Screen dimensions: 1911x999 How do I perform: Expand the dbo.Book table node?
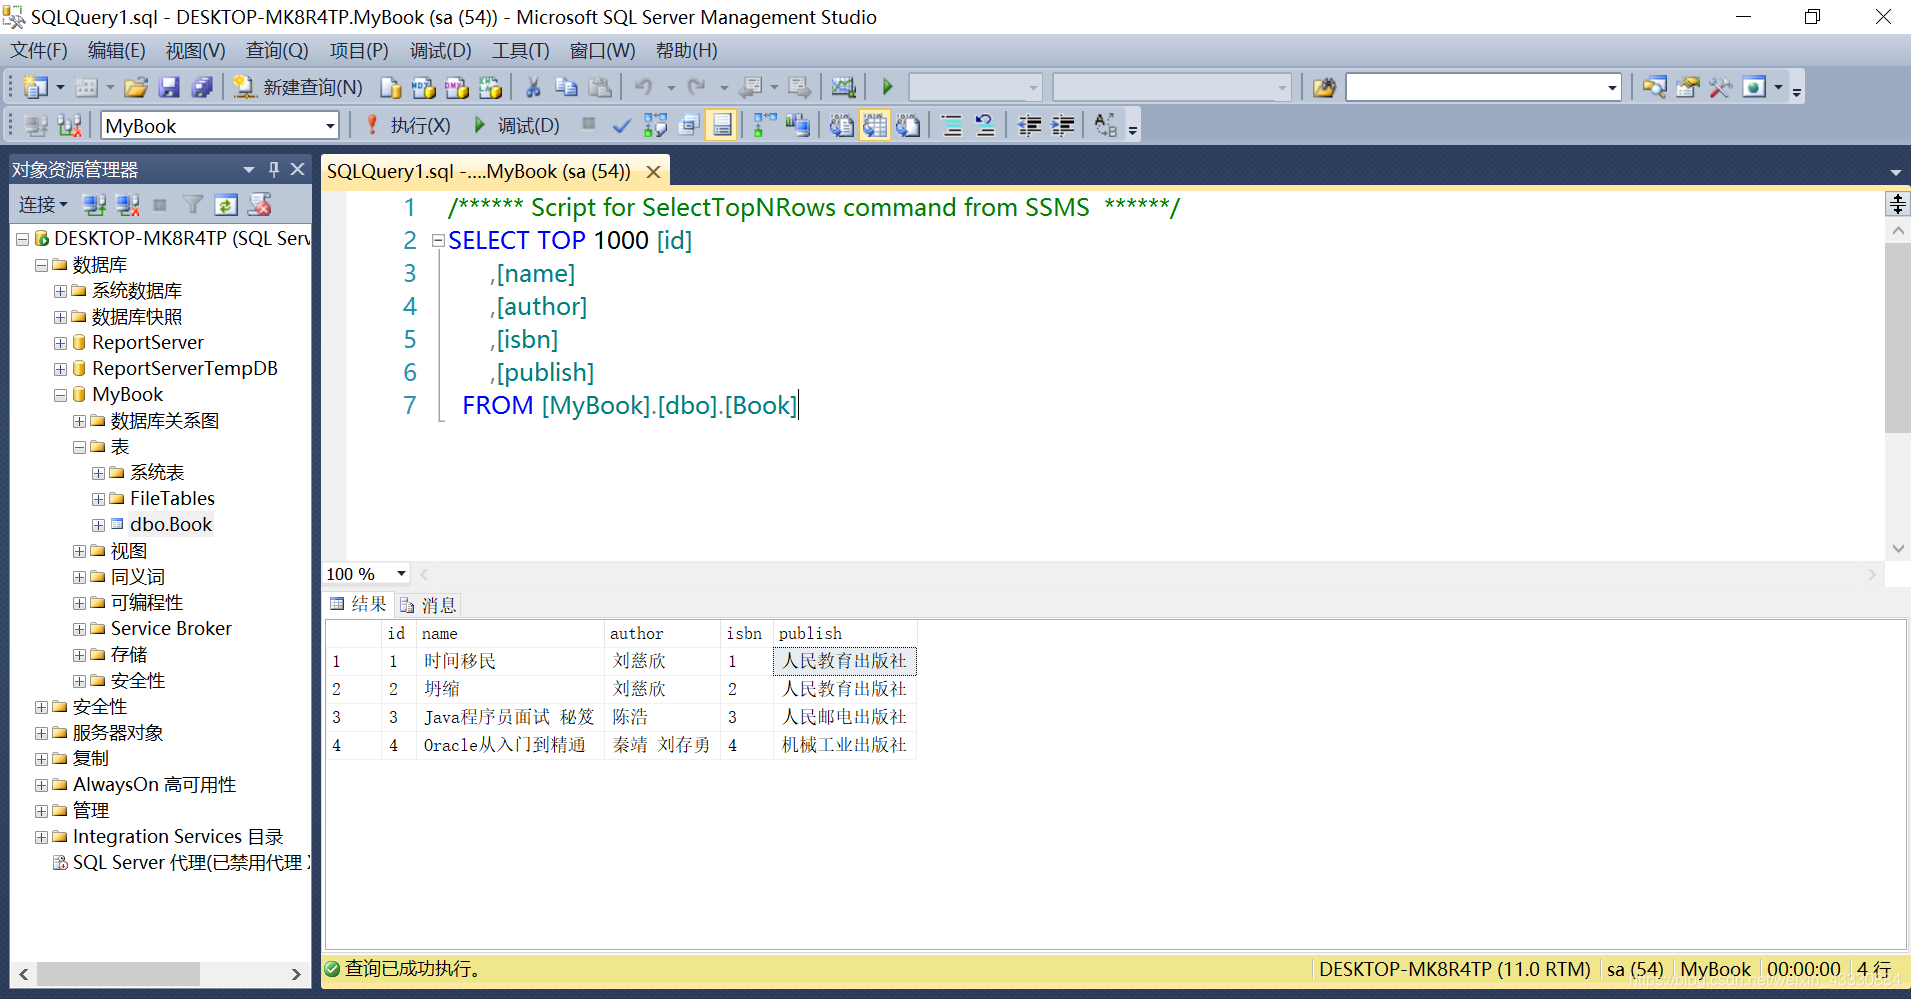point(98,525)
